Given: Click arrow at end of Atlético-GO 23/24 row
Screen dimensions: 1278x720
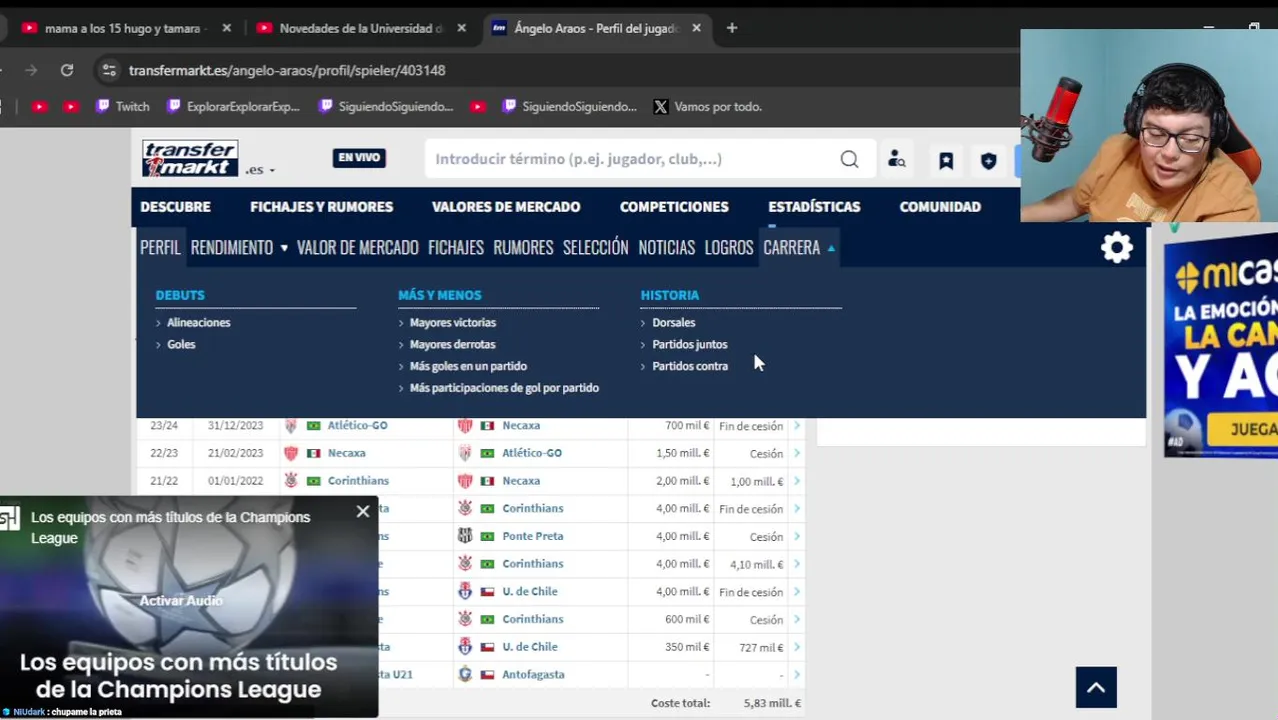Looking at the screenshot, I should coord(797,426).
